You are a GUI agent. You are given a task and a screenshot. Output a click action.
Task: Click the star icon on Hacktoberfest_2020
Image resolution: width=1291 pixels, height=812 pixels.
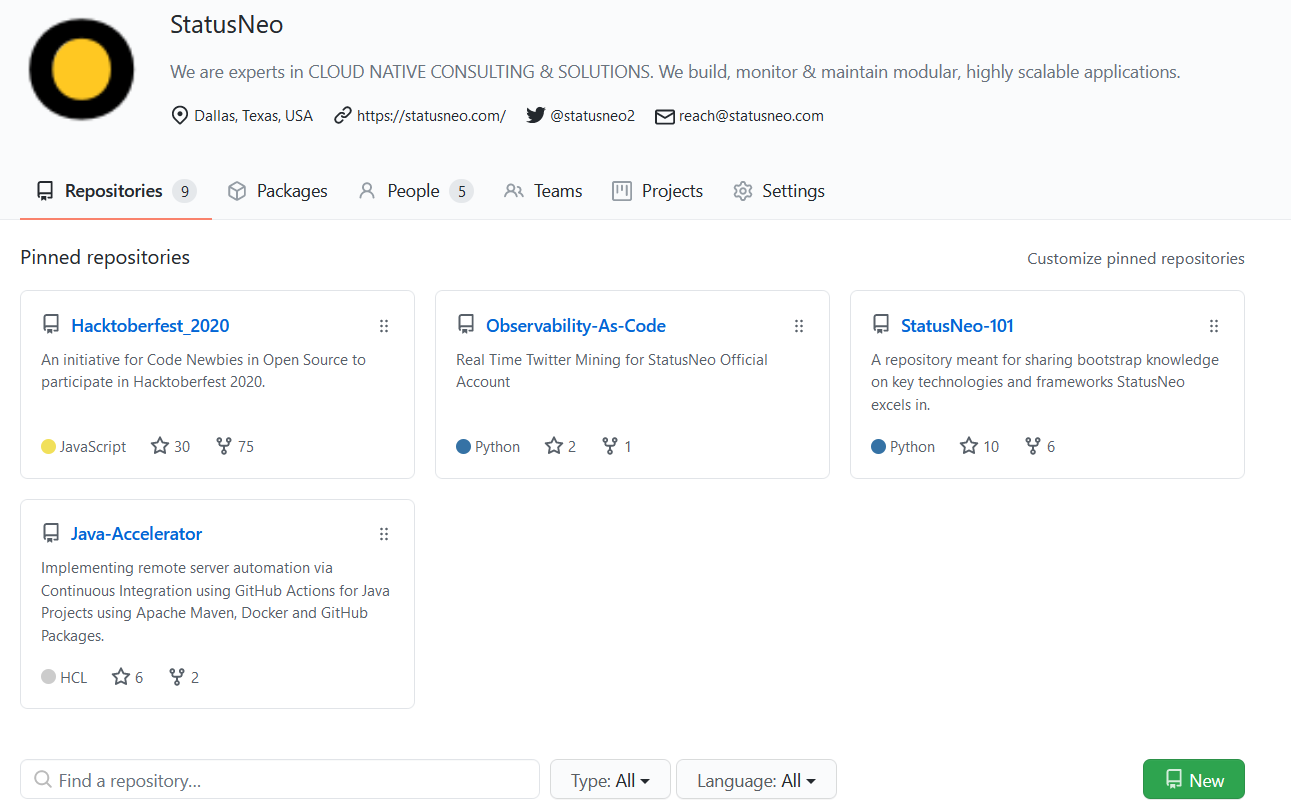160,446
